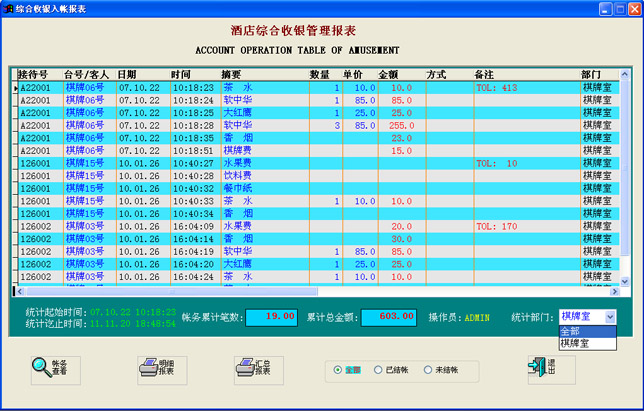Click the app icon in title bar
Screen dimensions: 644x411
point(8,7)
